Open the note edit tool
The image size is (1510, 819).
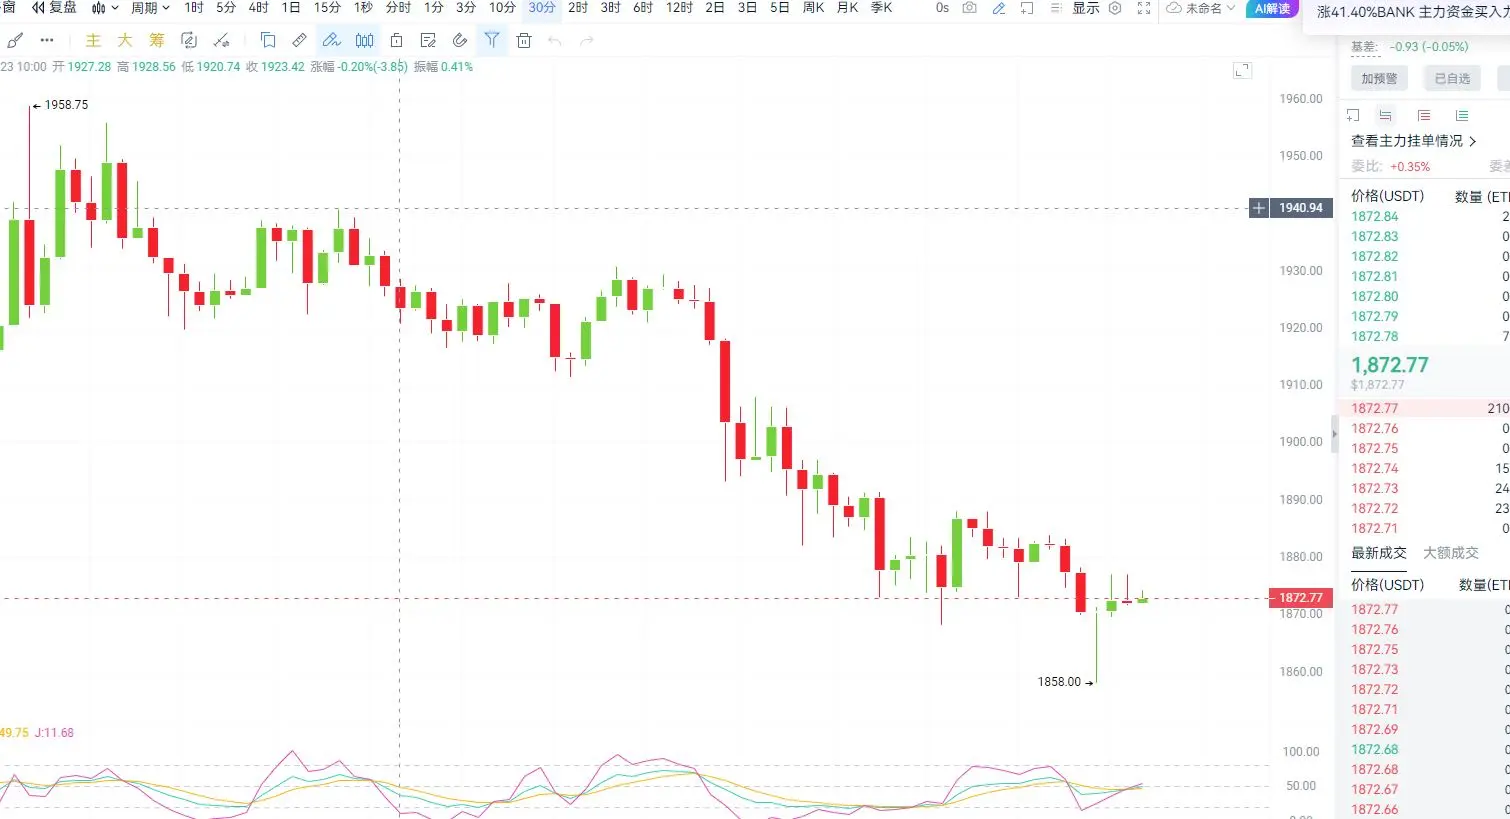click(428, 41)
